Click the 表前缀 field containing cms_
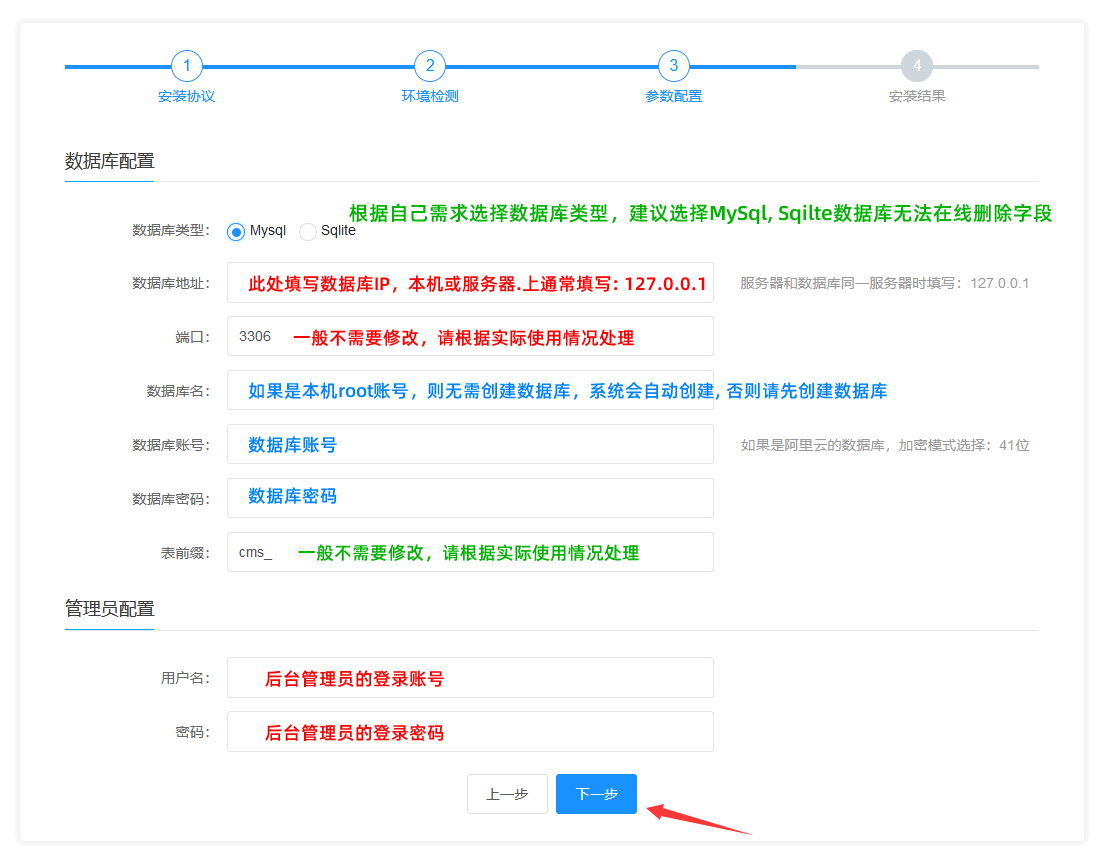Viewport: 1099px width, 860px height. [470, 552]
